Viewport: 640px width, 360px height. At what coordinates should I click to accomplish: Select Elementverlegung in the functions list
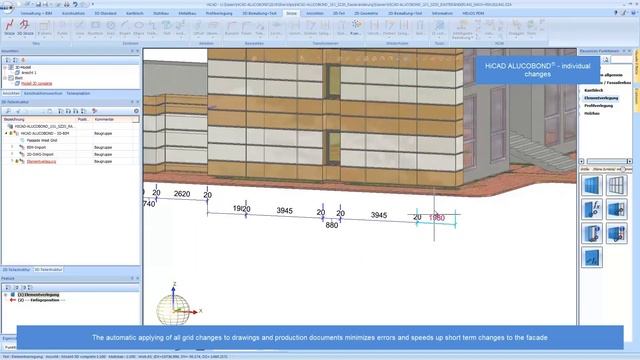[x=601, y=98]
